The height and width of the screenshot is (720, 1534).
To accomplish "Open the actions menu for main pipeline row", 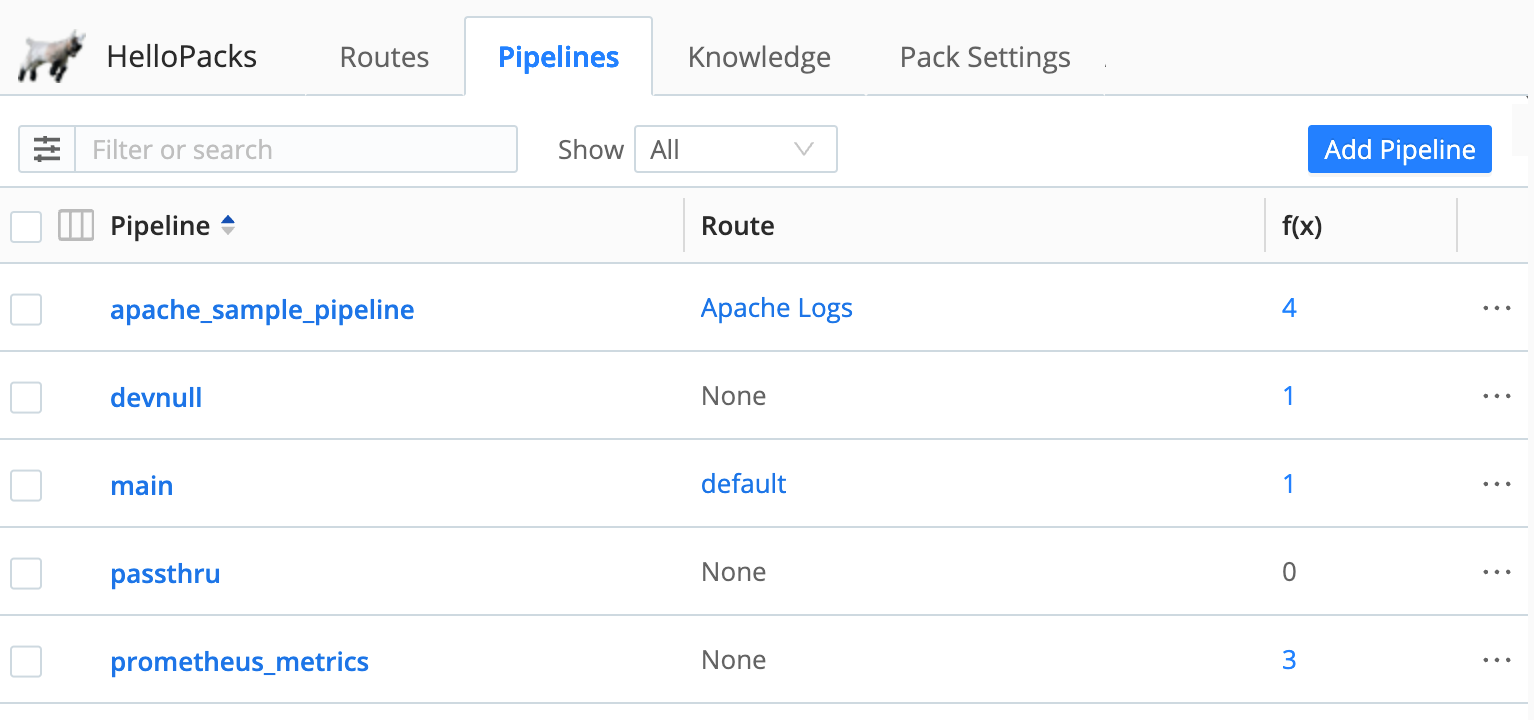I will point(1496,484).
